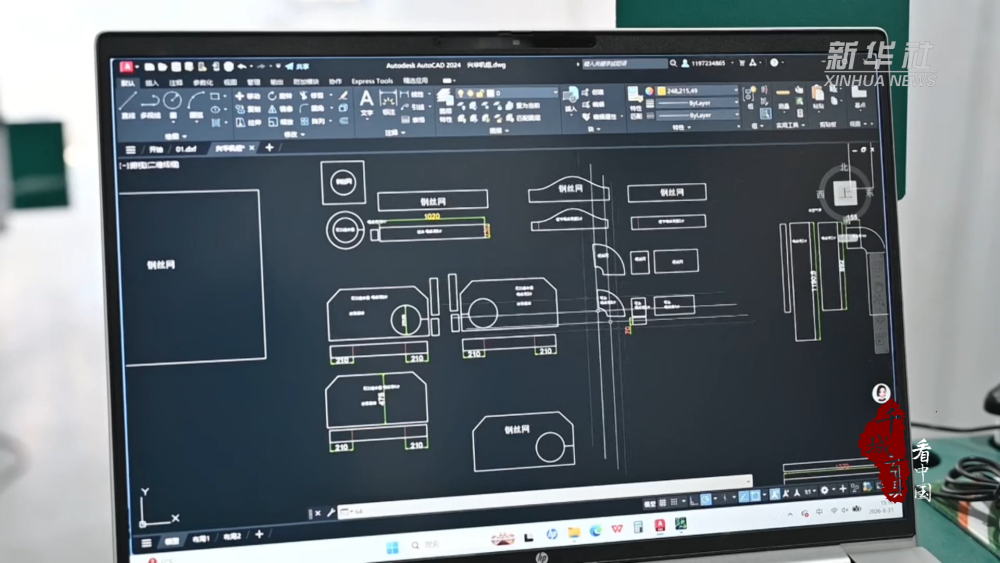
Task: Open the second ByLayer linetype dropdown
Action: click(x=698, y=115)
